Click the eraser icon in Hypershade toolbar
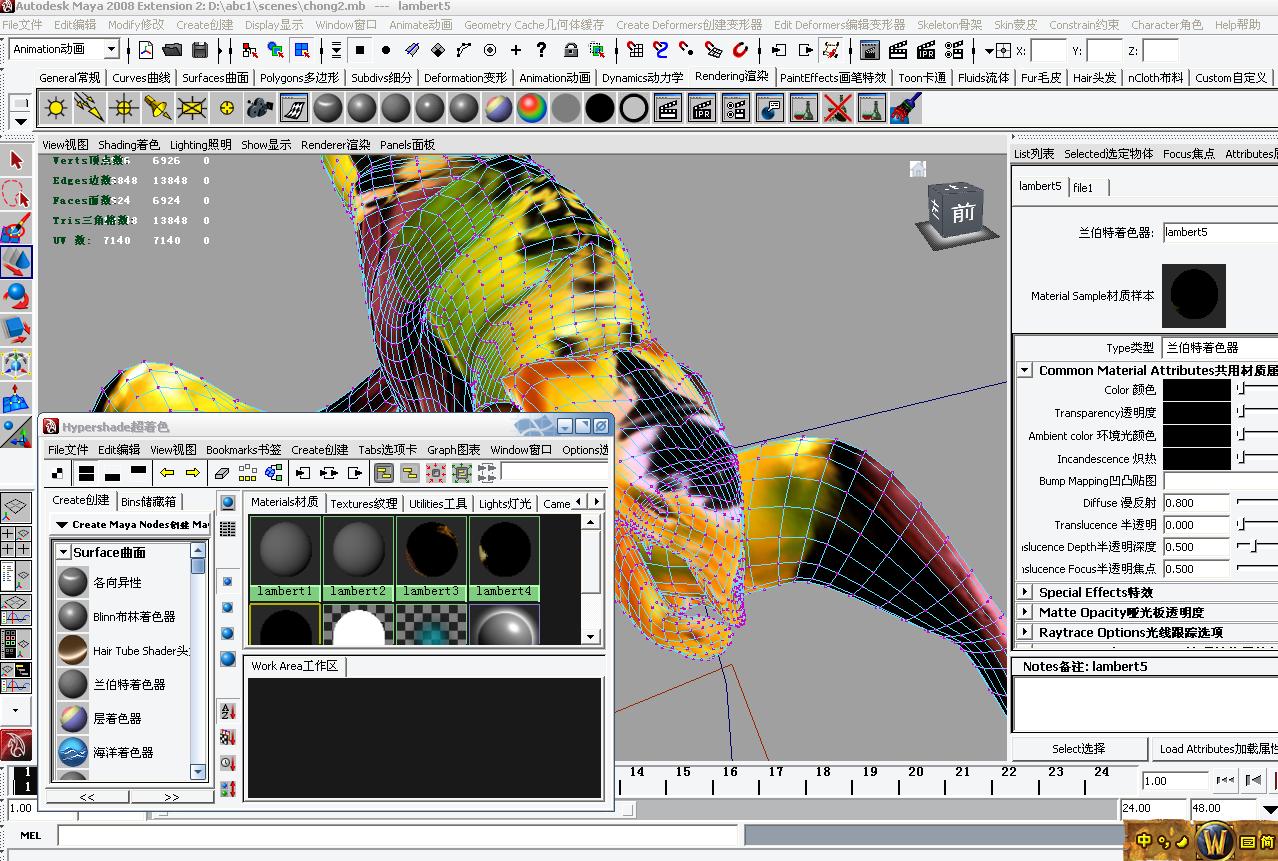The image size is (1278, 861). coord(222,473)
